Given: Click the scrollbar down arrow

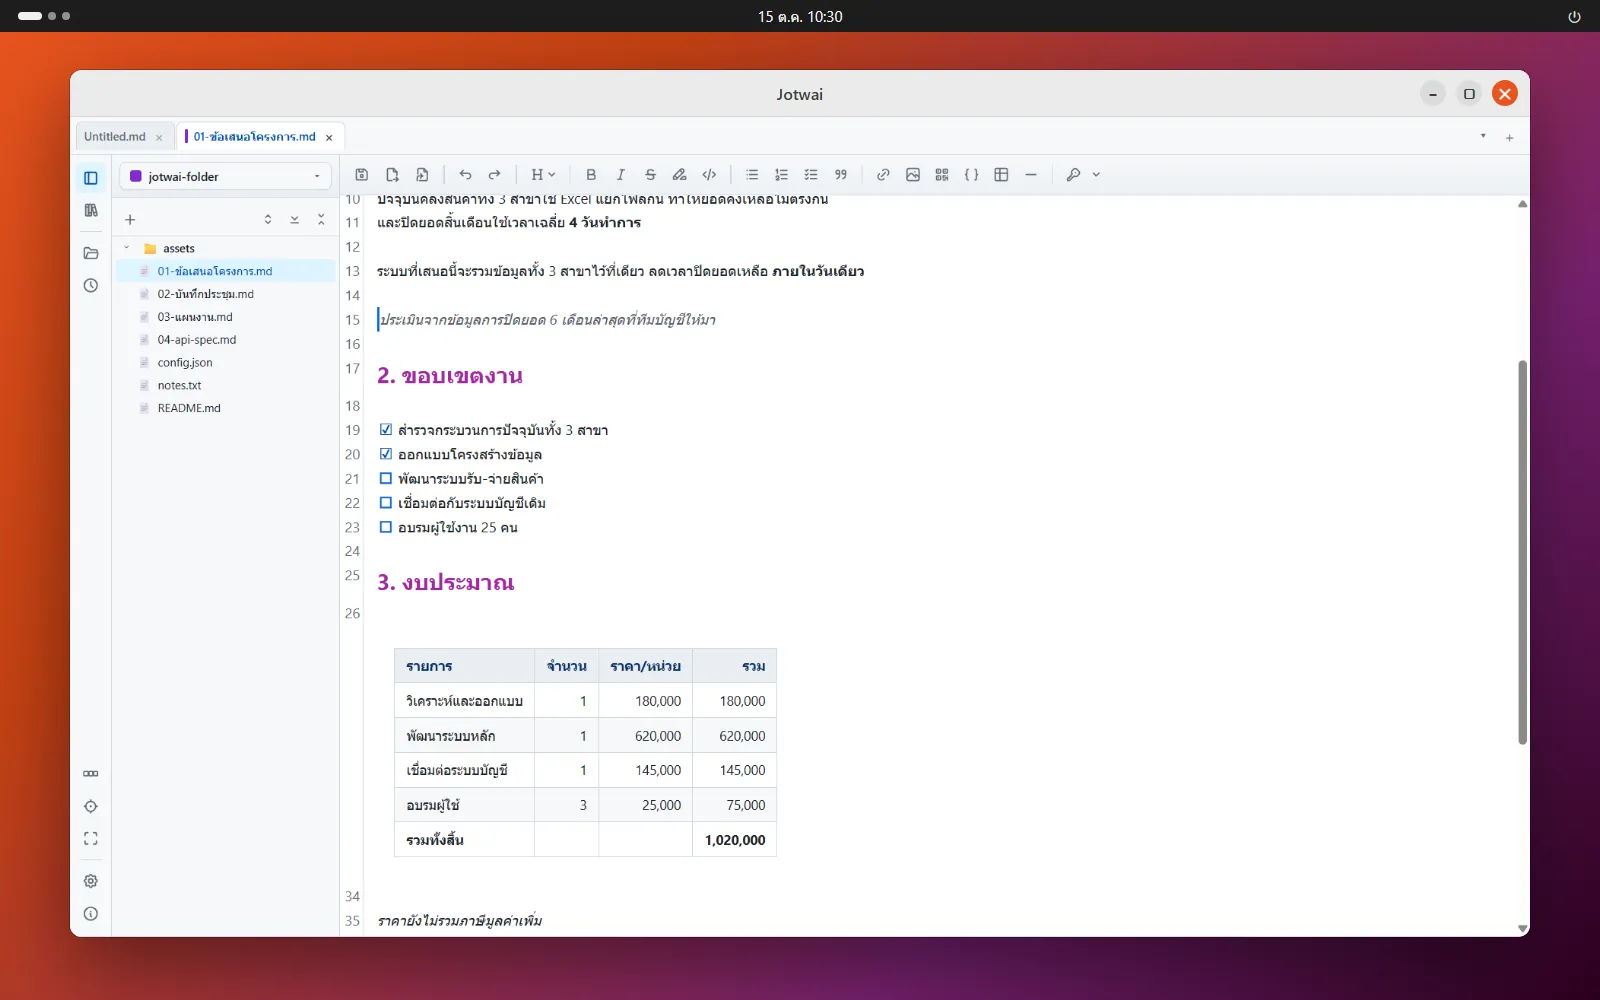Looking at the screenshot, I should [1522, 929].
